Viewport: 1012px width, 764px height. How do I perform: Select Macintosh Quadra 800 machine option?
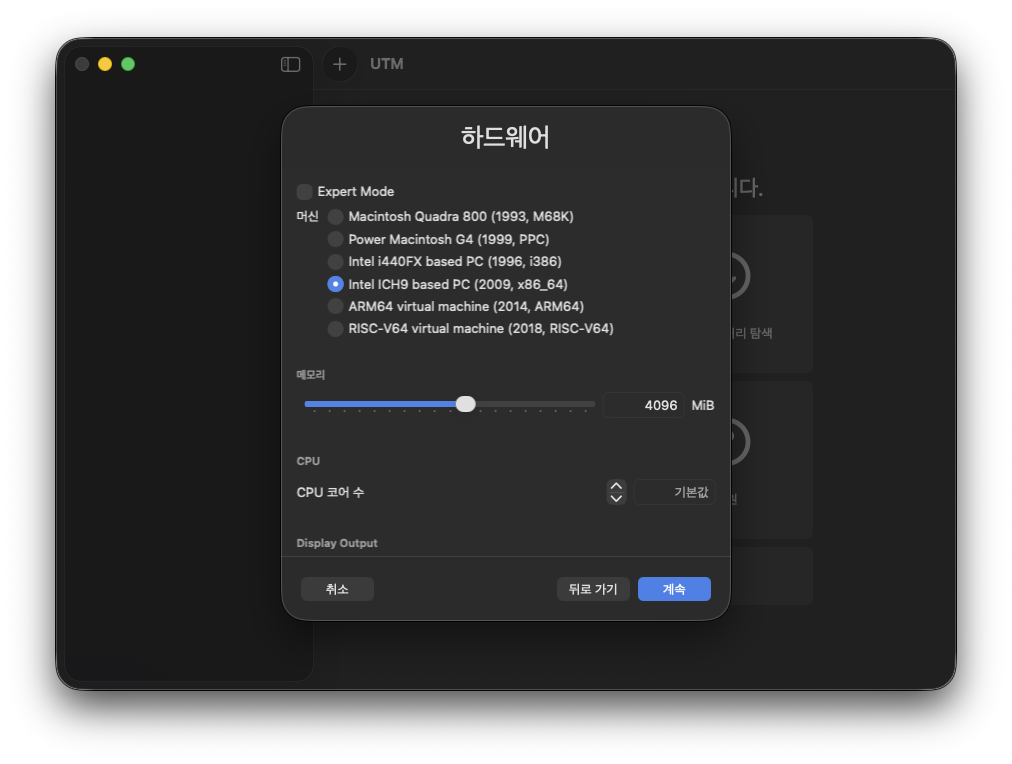tap(336, 216)
